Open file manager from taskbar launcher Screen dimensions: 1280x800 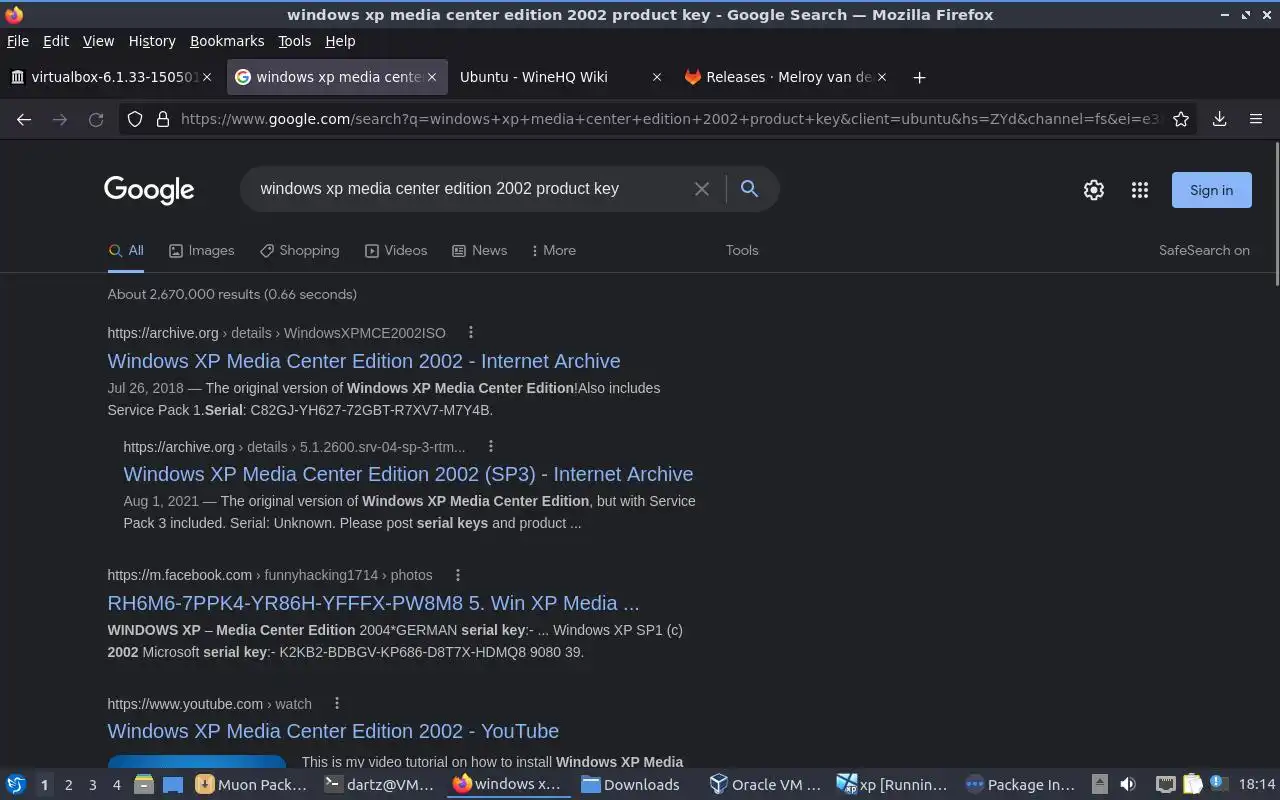pyautogui.click(x=144, y=785)
